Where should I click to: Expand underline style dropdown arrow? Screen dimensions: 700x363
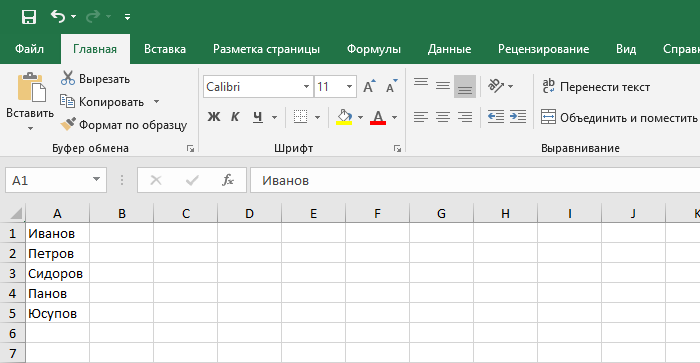pyautogui.click(x=274, y=117)
